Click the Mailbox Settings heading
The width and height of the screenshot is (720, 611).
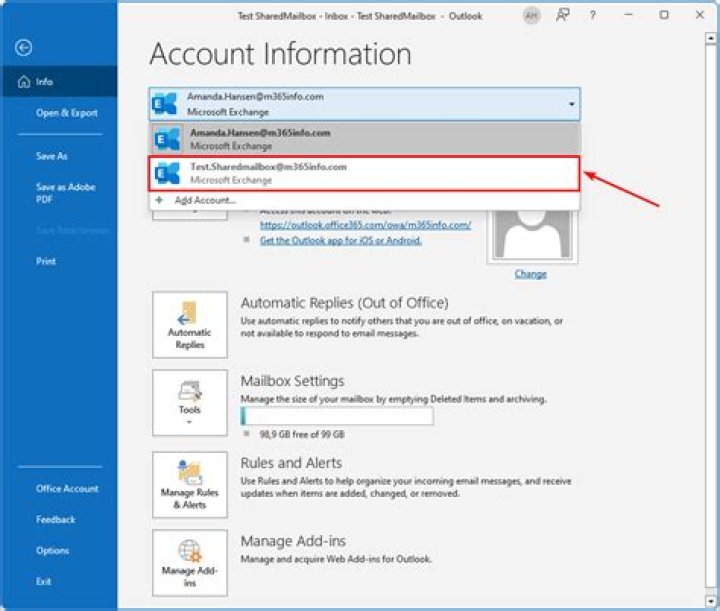pos(292,381)
